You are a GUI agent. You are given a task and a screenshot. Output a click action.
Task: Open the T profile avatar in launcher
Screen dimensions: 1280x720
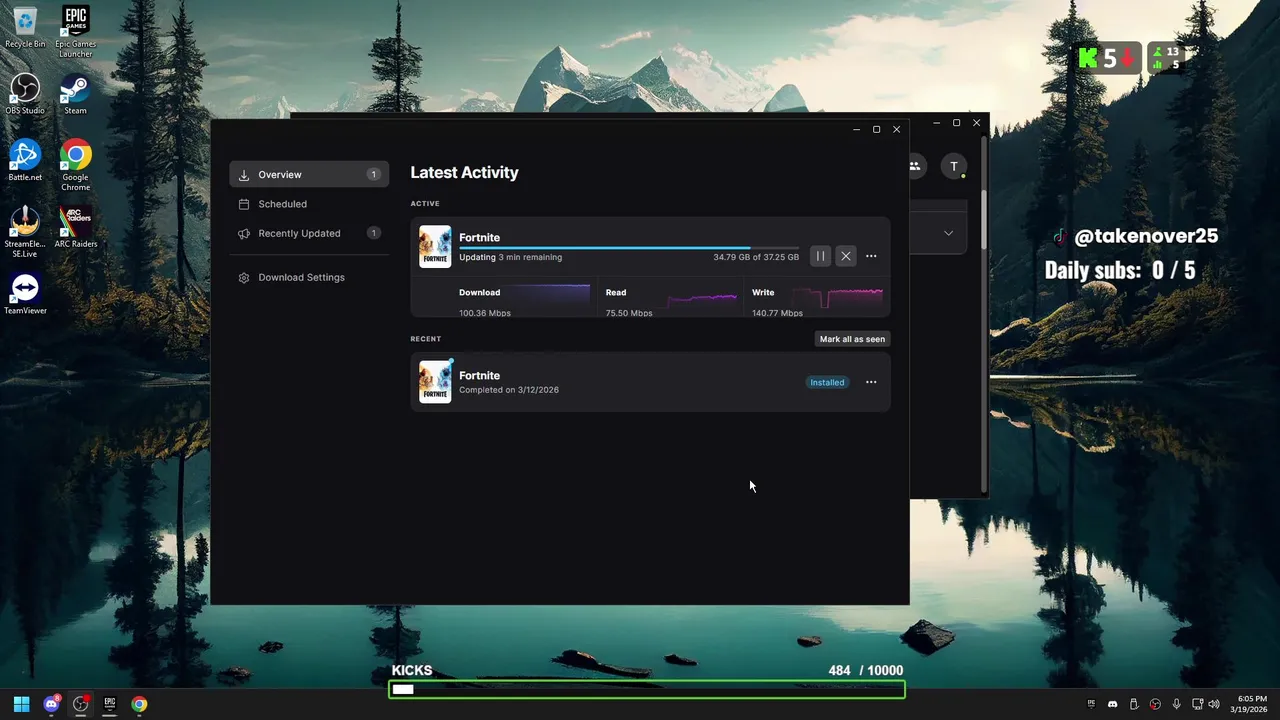click(954, 167)
